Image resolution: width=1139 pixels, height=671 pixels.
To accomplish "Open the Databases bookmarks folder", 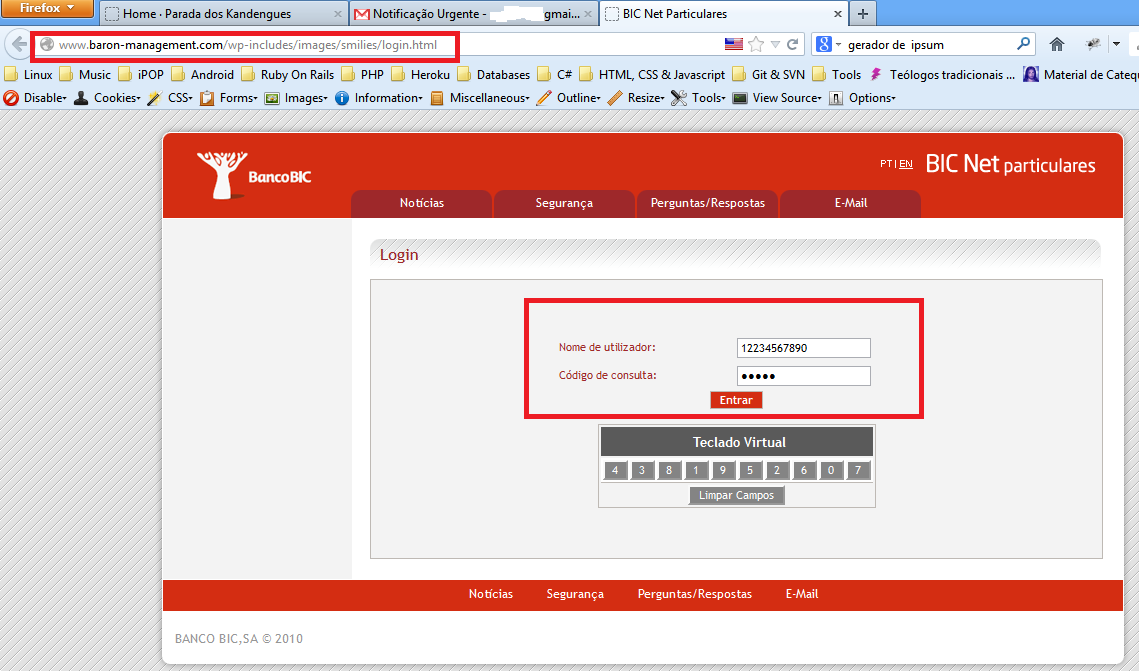I will click(495, 74).
